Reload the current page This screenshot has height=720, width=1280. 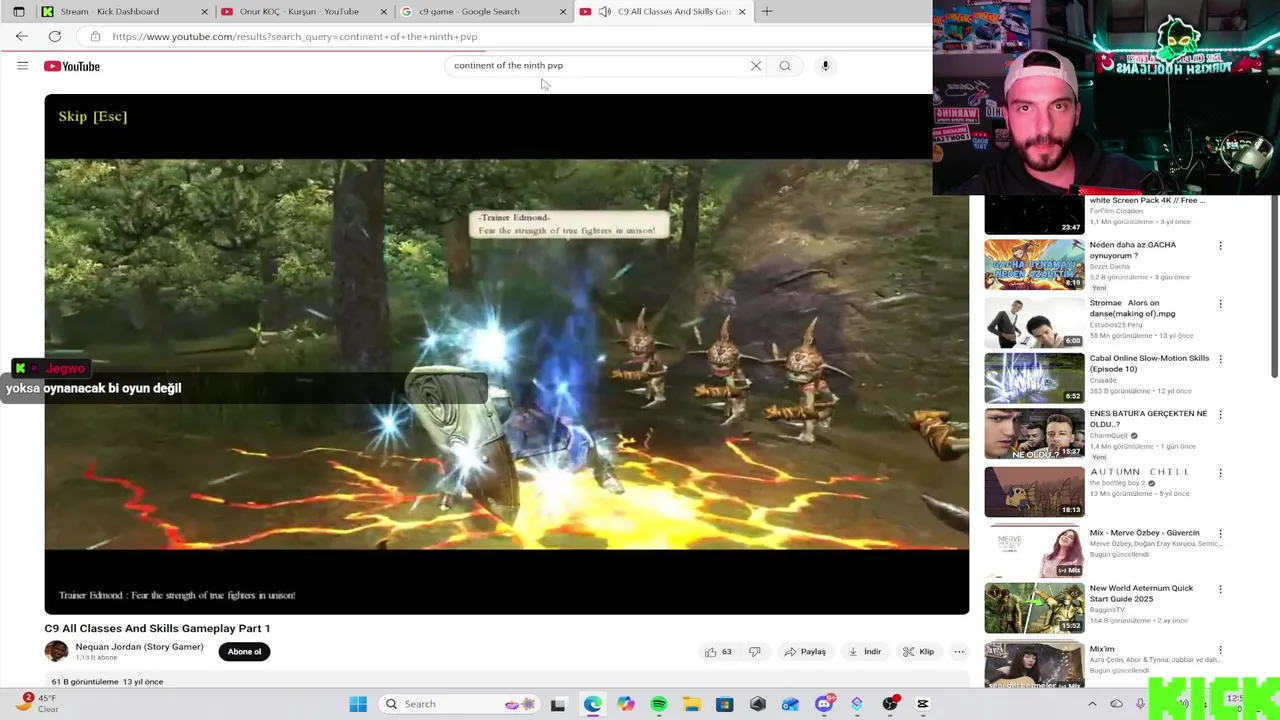click(x=55, y=36)
